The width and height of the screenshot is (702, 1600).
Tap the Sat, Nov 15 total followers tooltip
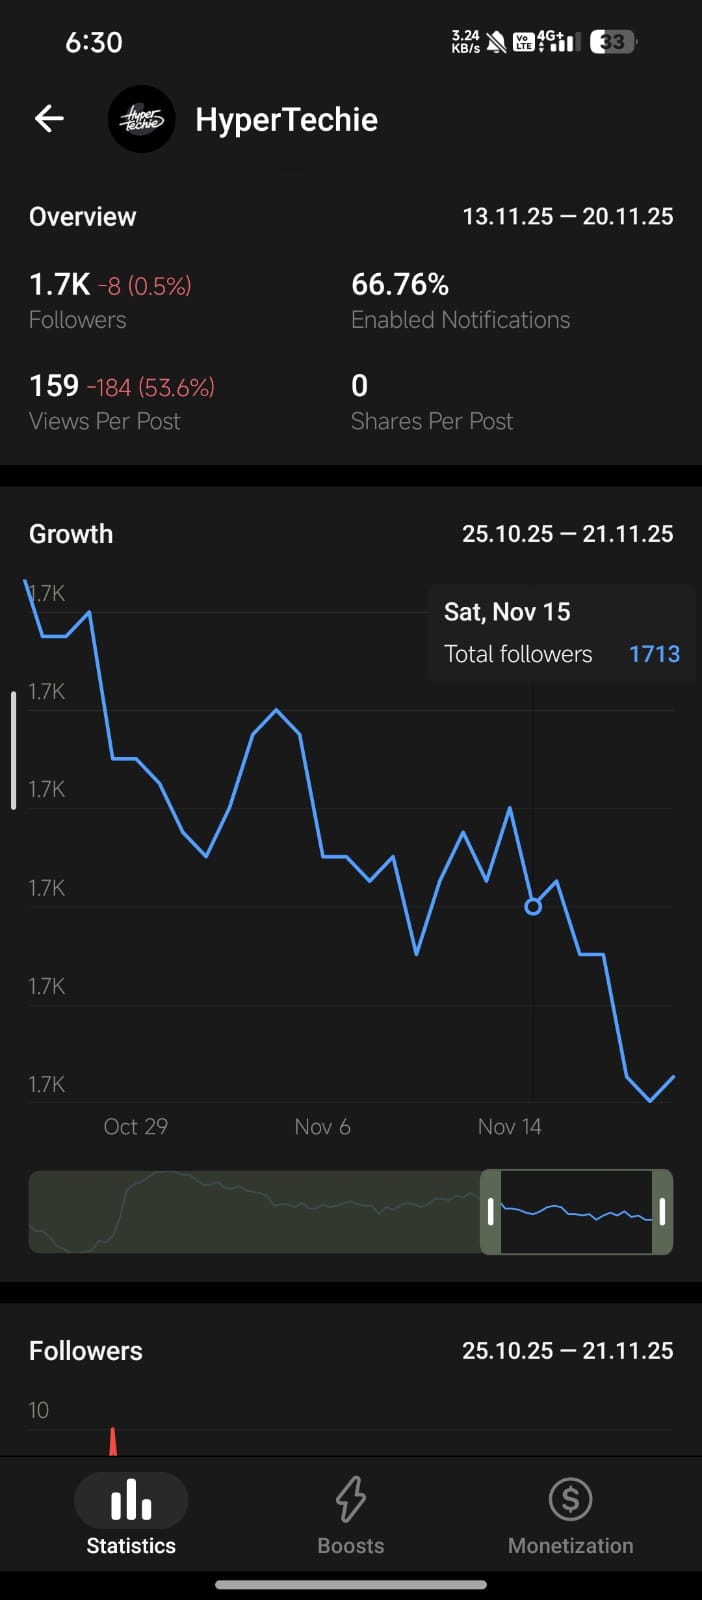click(561, 633)
